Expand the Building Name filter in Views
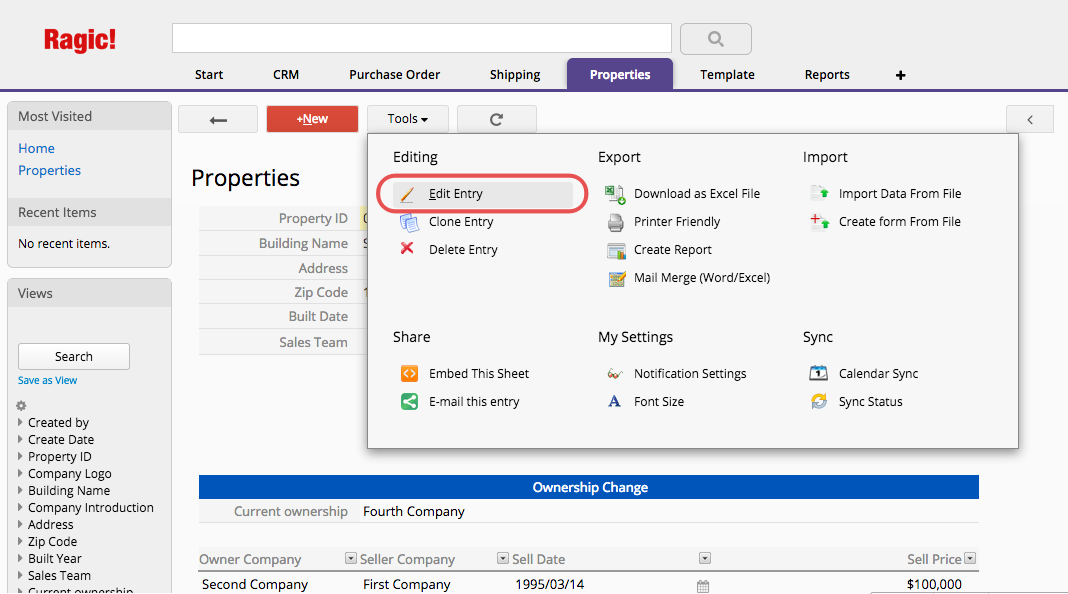The height and width of the screenshot is (594, 1068). click(21, 491)
